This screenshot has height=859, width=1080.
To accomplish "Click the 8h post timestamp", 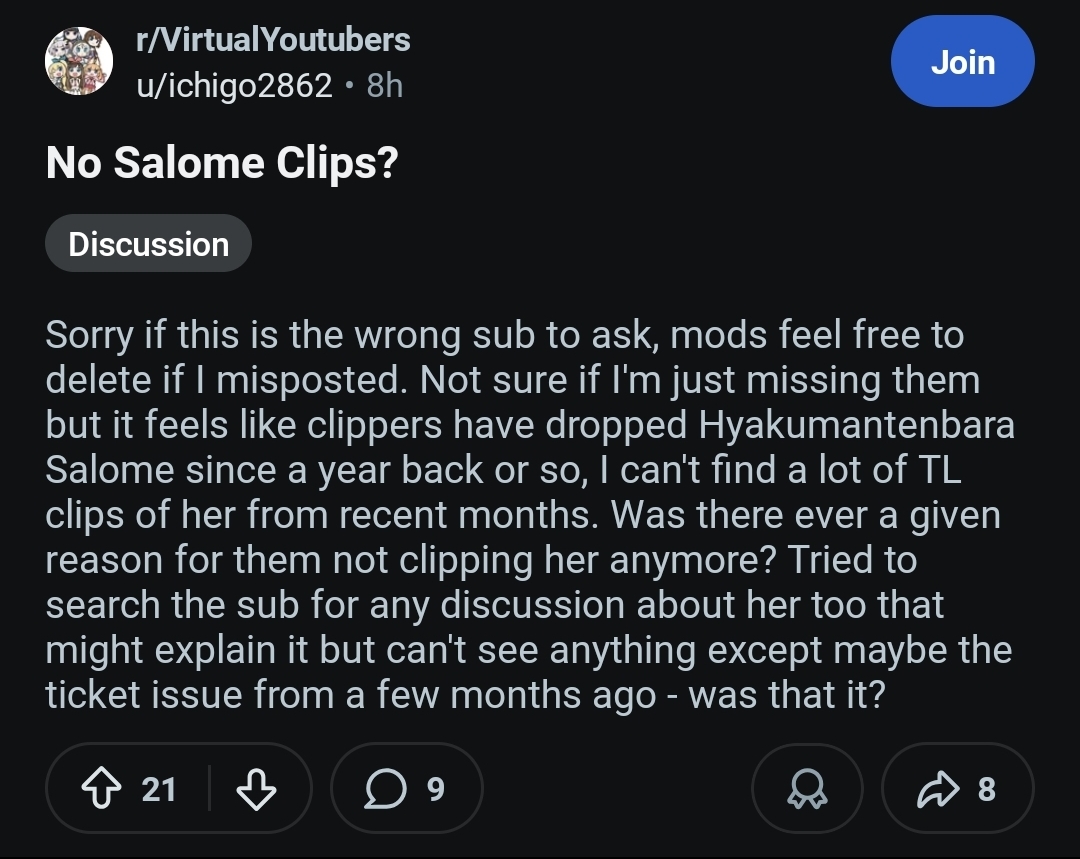I will (385, 86).
